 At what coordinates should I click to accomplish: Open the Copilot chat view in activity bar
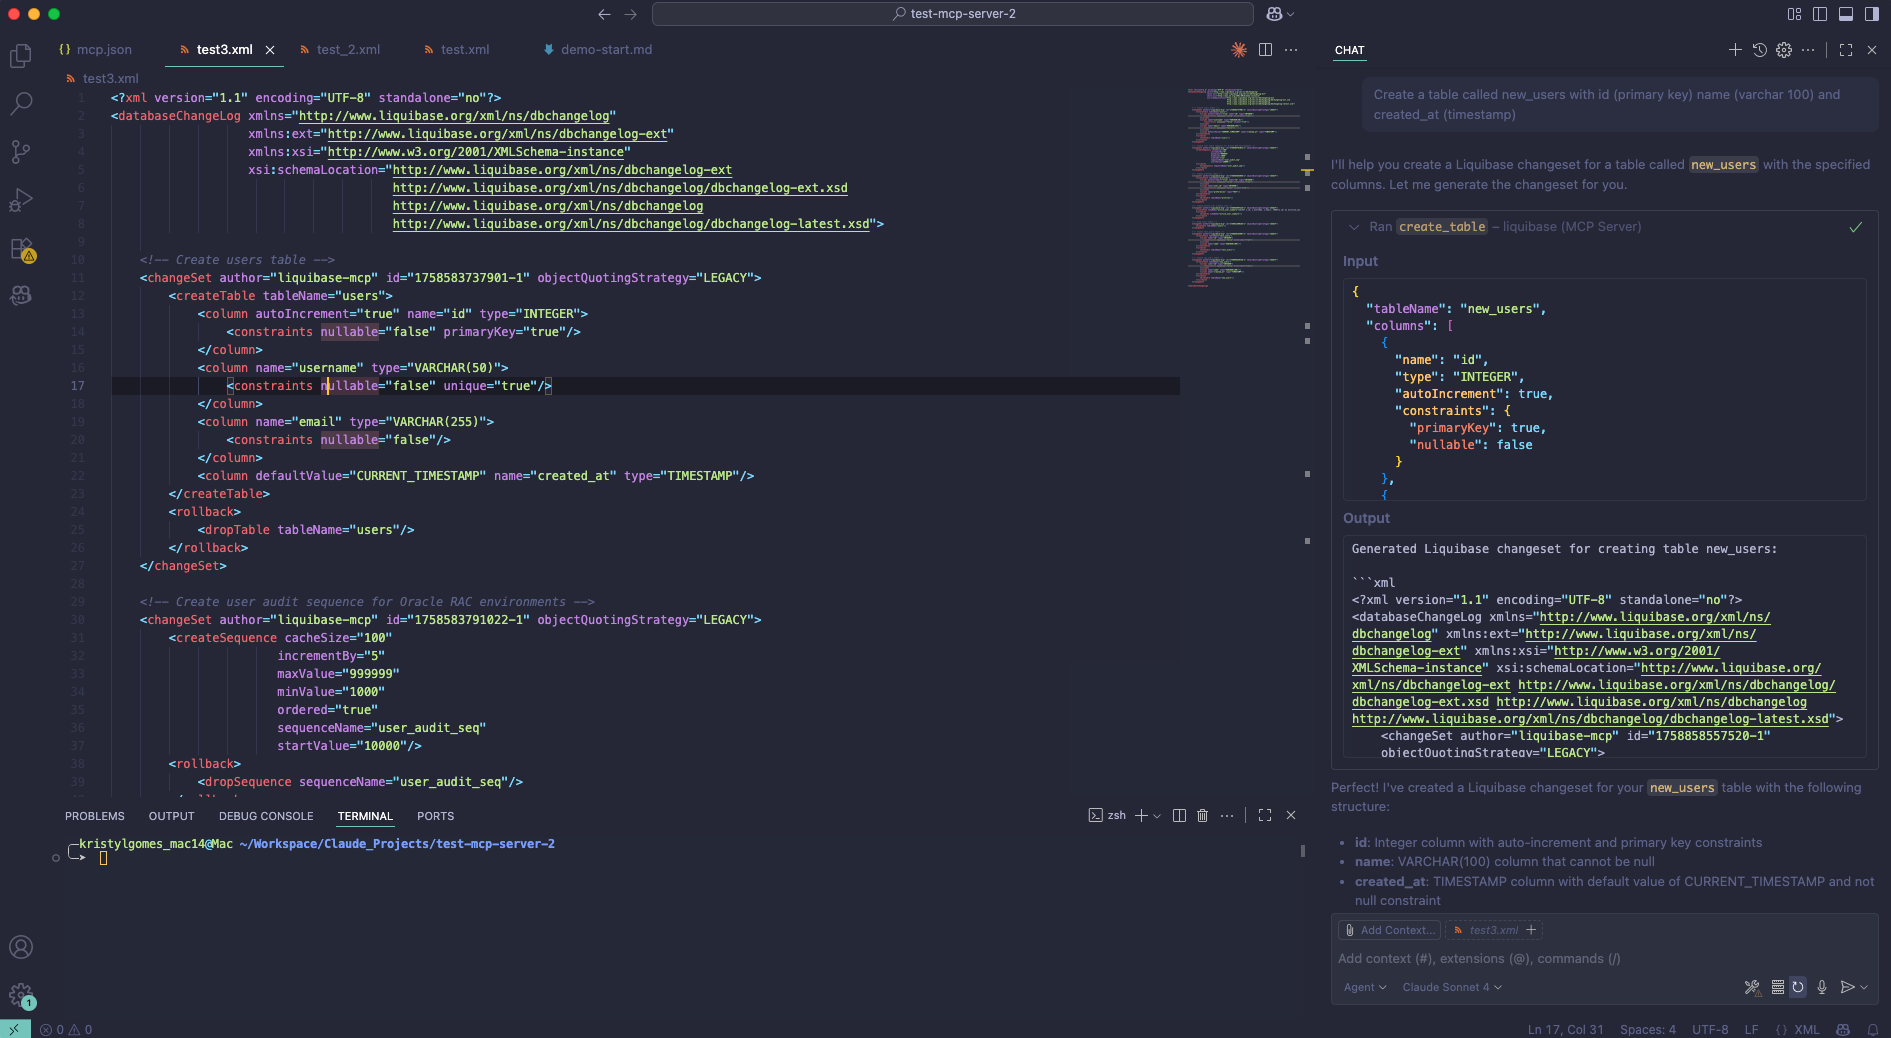[x=21, y=295]
